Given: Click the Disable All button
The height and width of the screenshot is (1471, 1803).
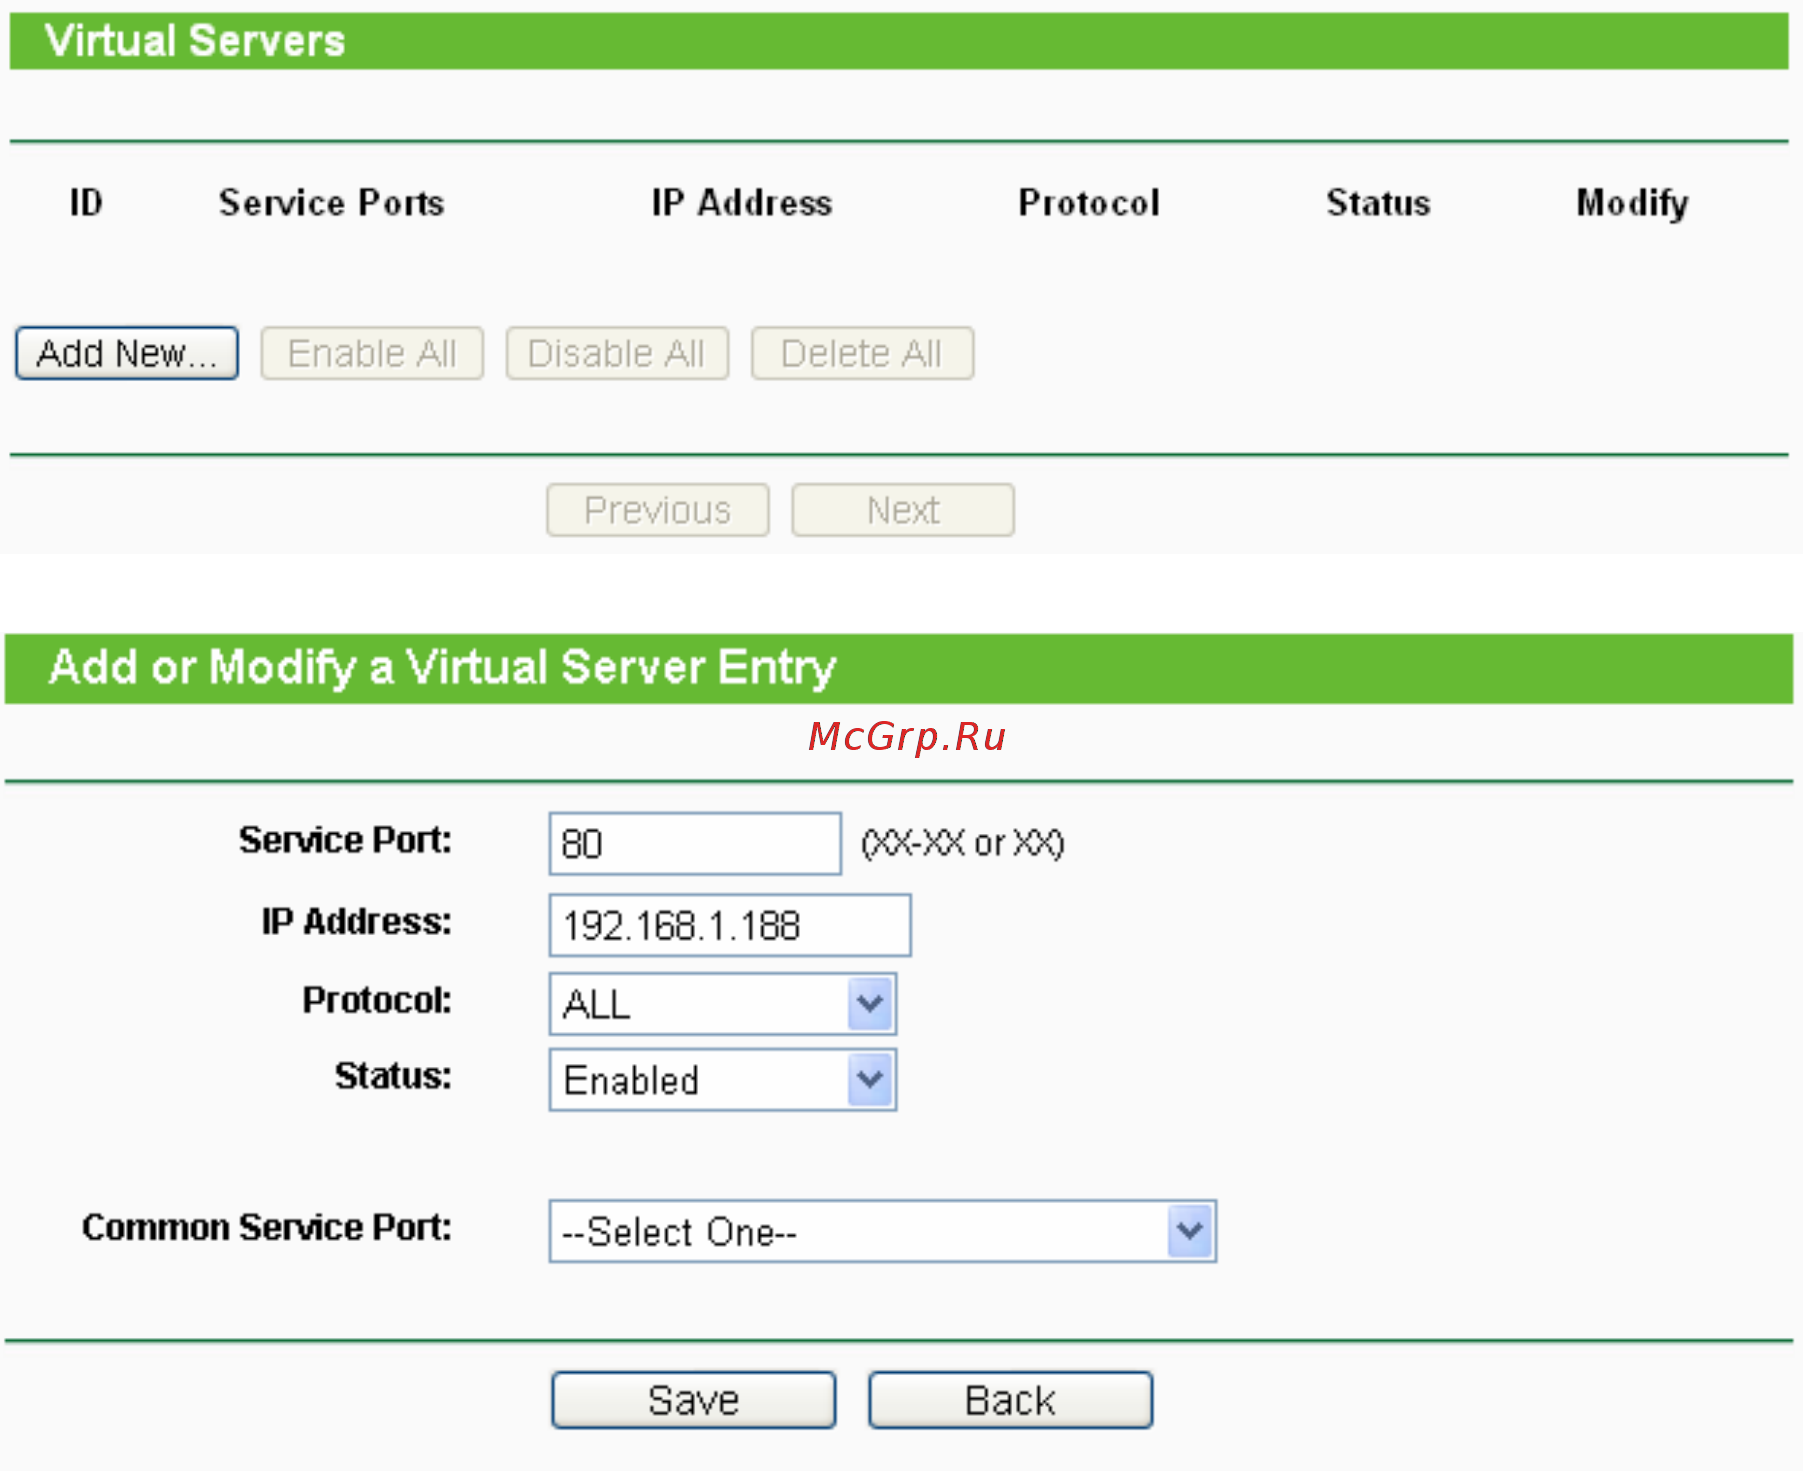Looking at the screenshot, I should pyautogui.click(x=617, y=353).
